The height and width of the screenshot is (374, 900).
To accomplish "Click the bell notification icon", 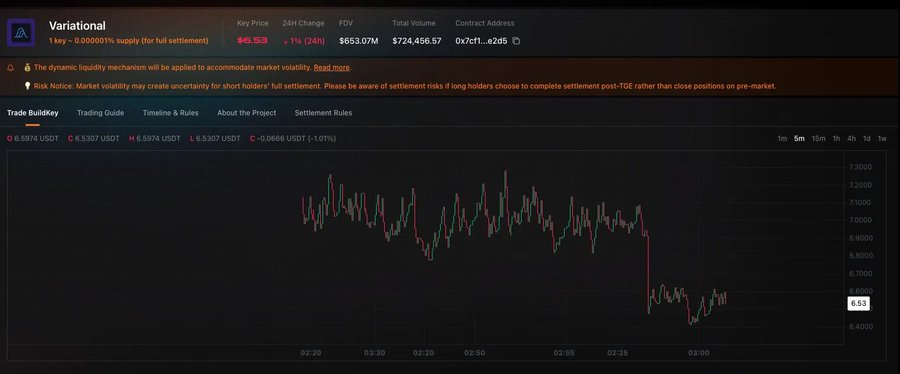I will [10, 68].
